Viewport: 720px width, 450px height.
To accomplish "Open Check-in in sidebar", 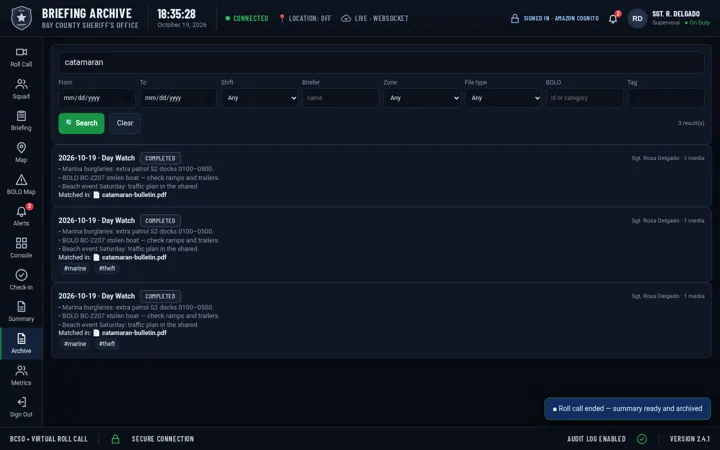I will pyautogui.click(x=21, y=280).
